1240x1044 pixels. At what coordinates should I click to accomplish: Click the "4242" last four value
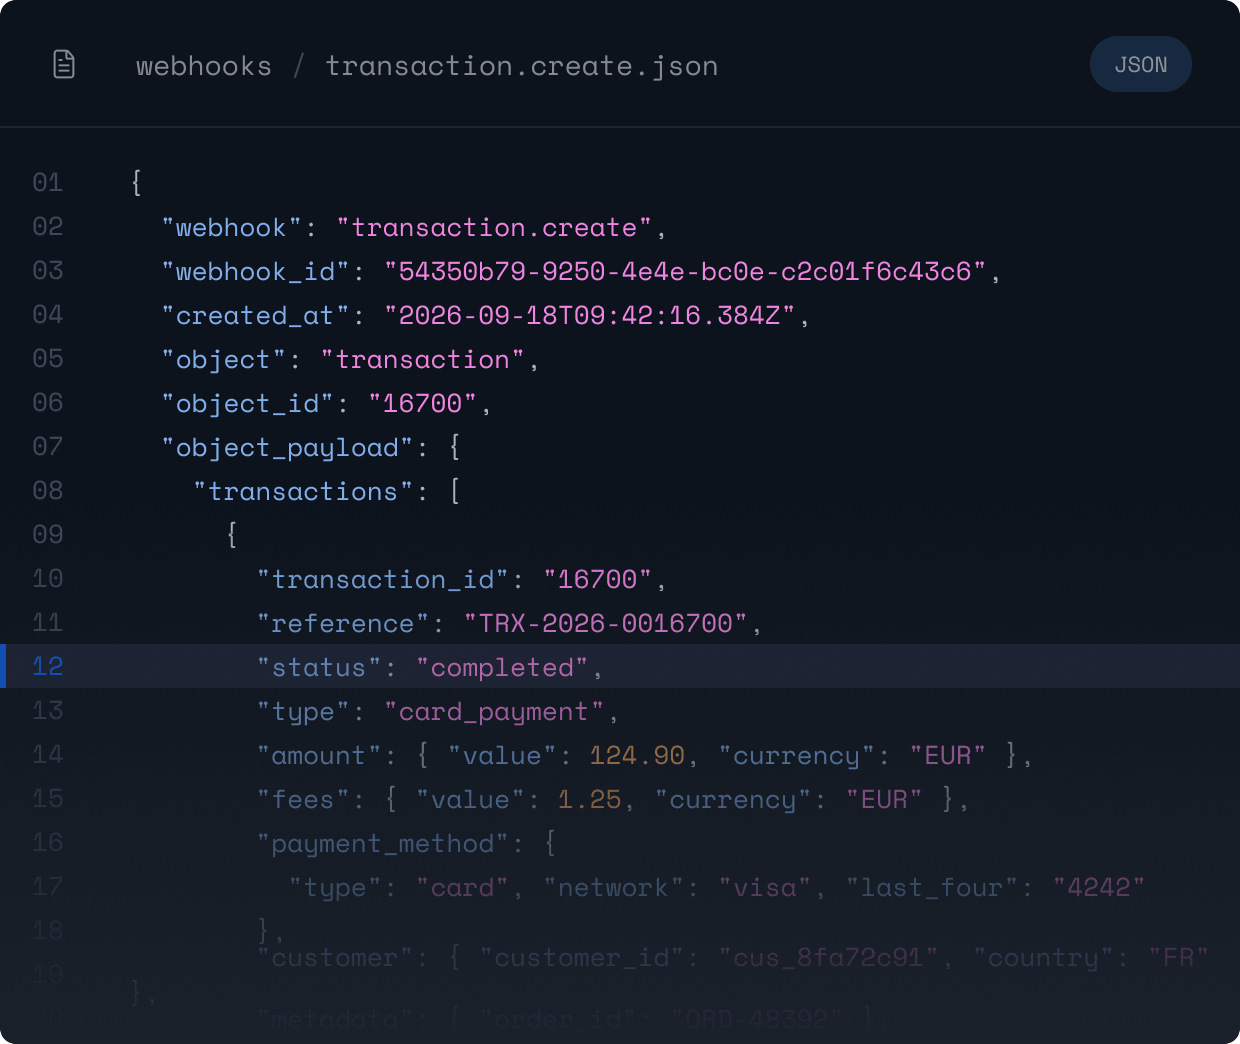click(1099, 888)
